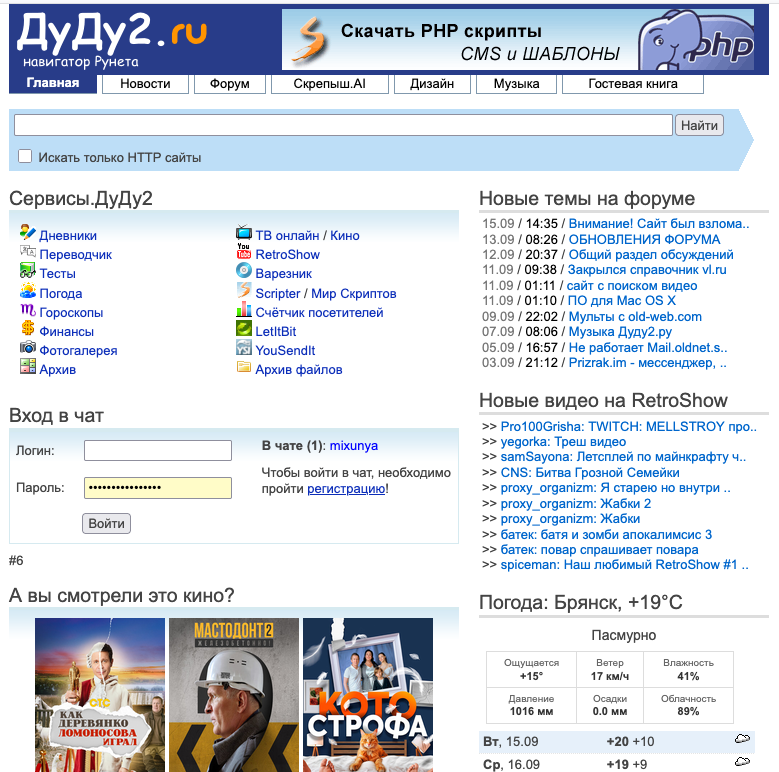Open forum topic ОБНОВЛЕНИЯ ФОРУМА
The height and width of the screenshot is (772, 779).
point(644,239)
